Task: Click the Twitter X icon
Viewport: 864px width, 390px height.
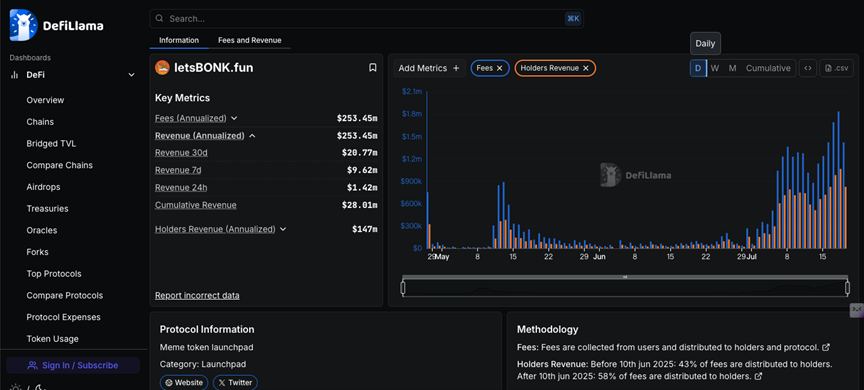Action: (x=222, y=382)
